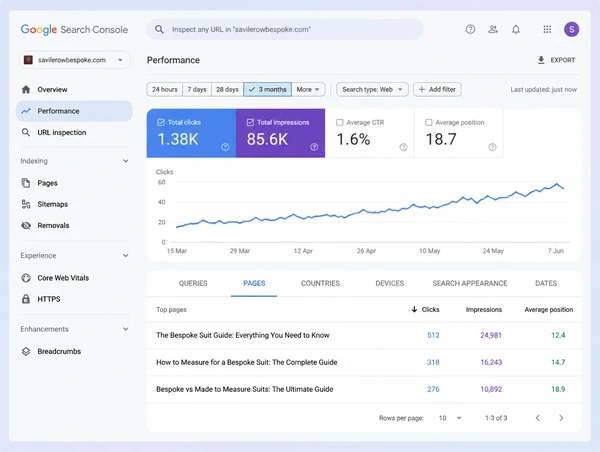Open the Core Web Vitals sidebar link

[x=63, y=278]
